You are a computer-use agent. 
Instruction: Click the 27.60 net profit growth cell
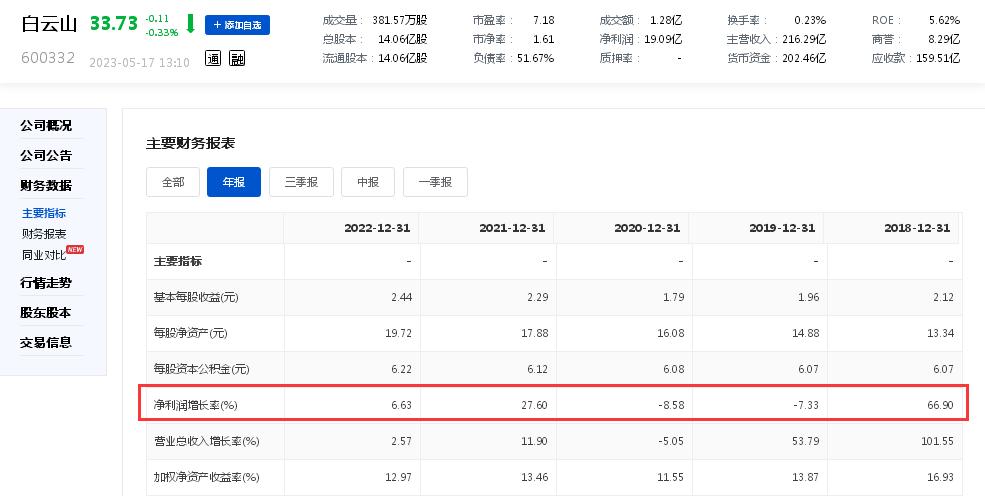pos(534,406)
